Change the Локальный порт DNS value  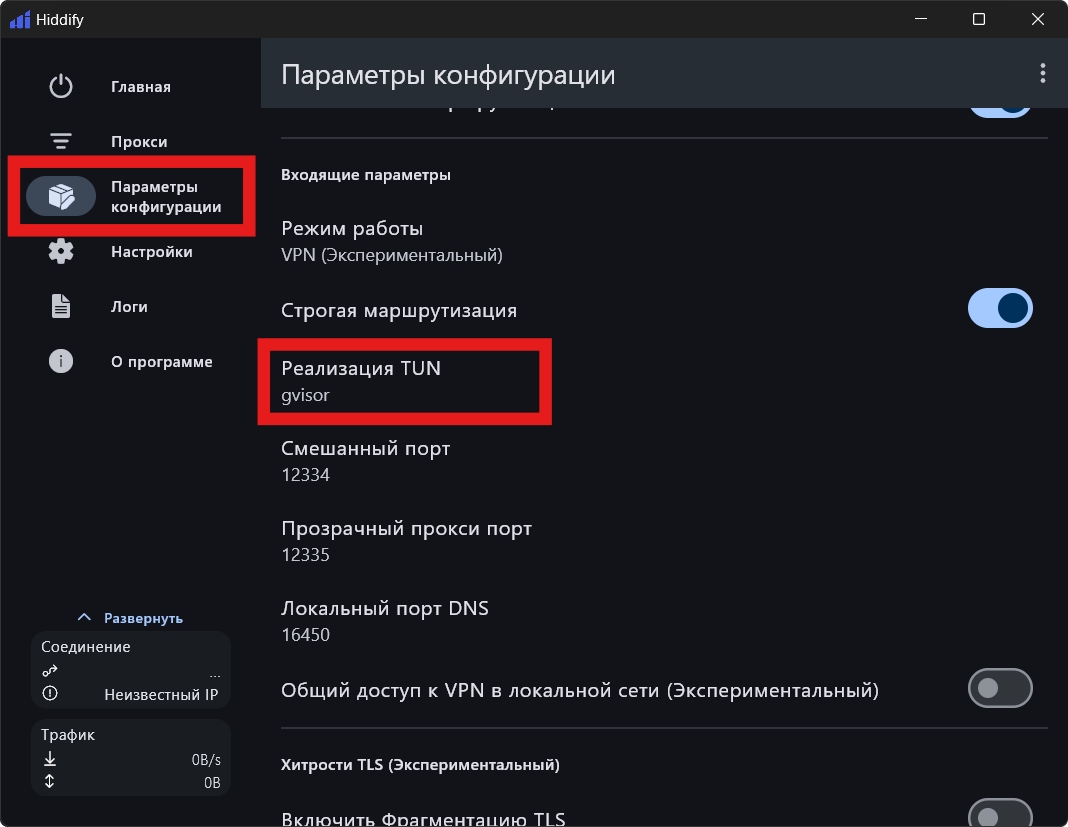384,621
